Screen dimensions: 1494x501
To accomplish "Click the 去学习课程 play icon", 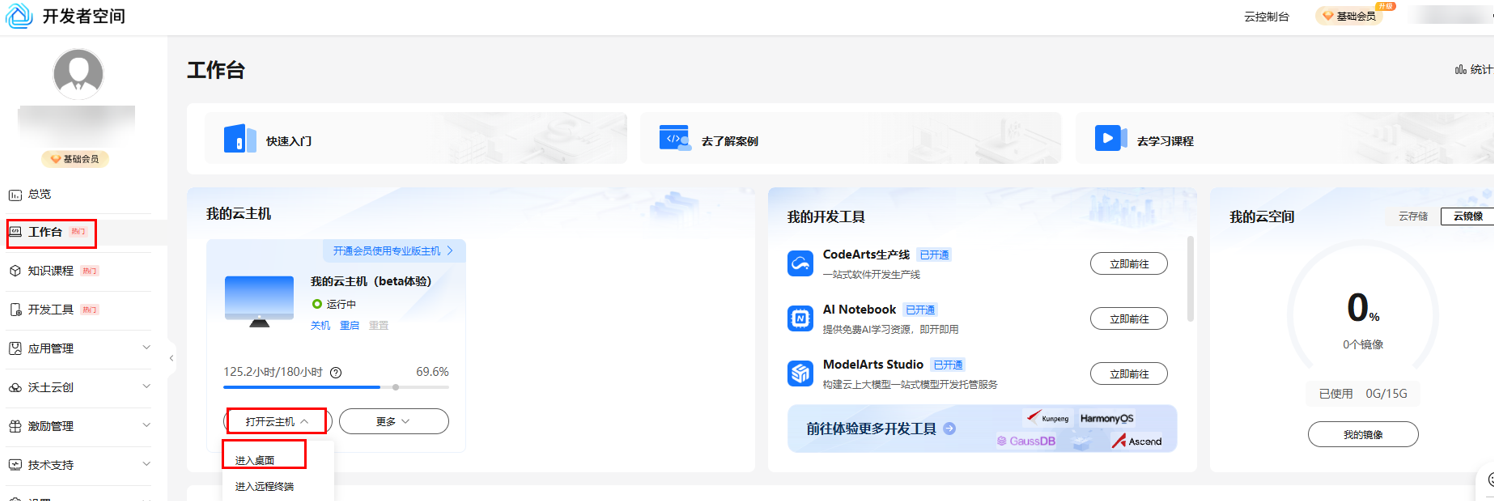I will click(x=1110, y=139).
